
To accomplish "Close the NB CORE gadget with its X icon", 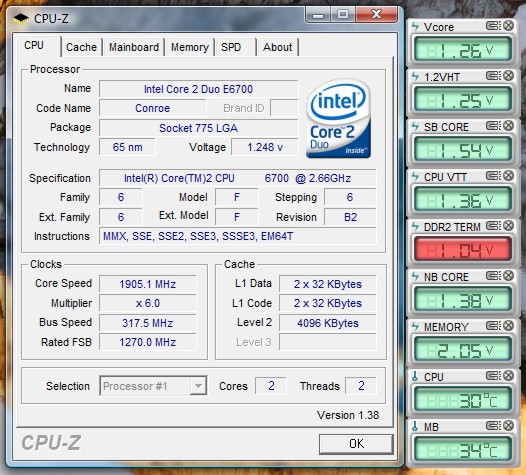I will tap(509, 275).
